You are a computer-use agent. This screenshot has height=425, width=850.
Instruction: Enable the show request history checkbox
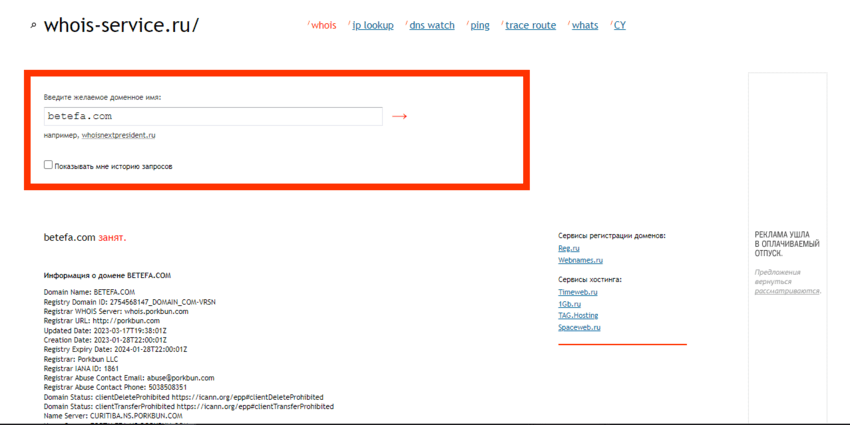point(48,165)
